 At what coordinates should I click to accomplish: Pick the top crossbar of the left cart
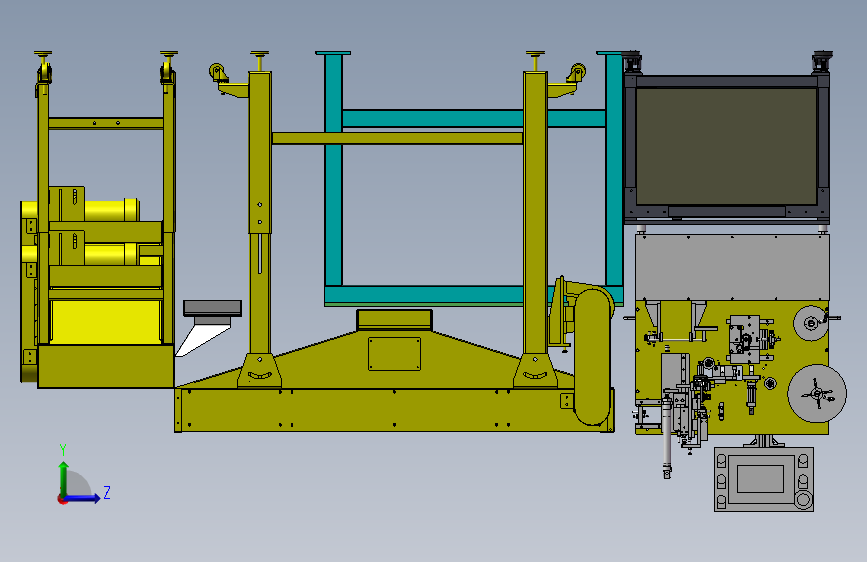pyautogui.click(x=106, y=123)
